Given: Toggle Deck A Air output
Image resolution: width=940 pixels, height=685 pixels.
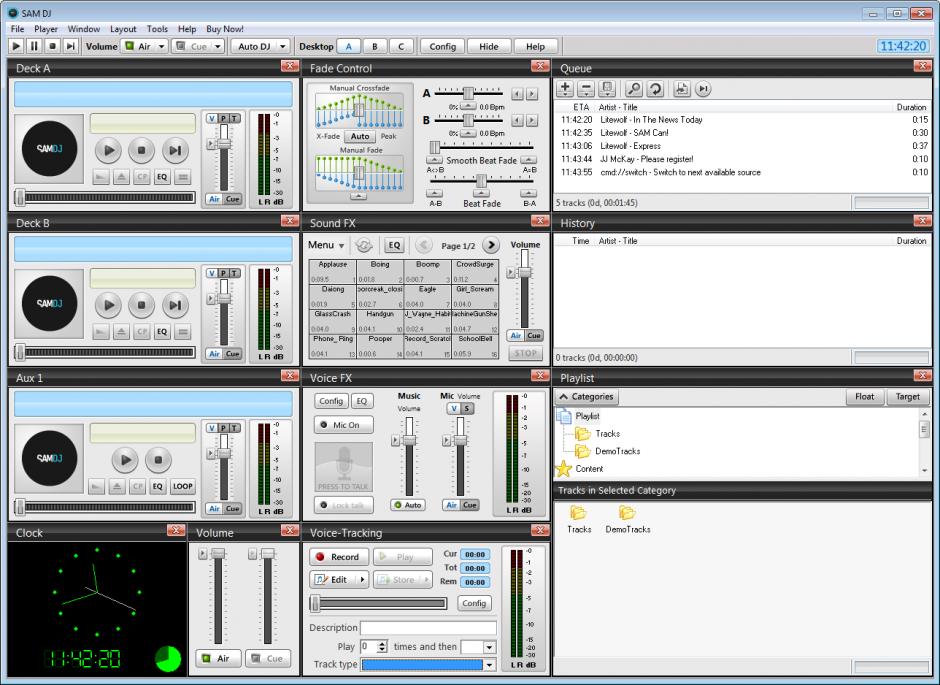Looking at the screenshot, I should tap(215, 199).
